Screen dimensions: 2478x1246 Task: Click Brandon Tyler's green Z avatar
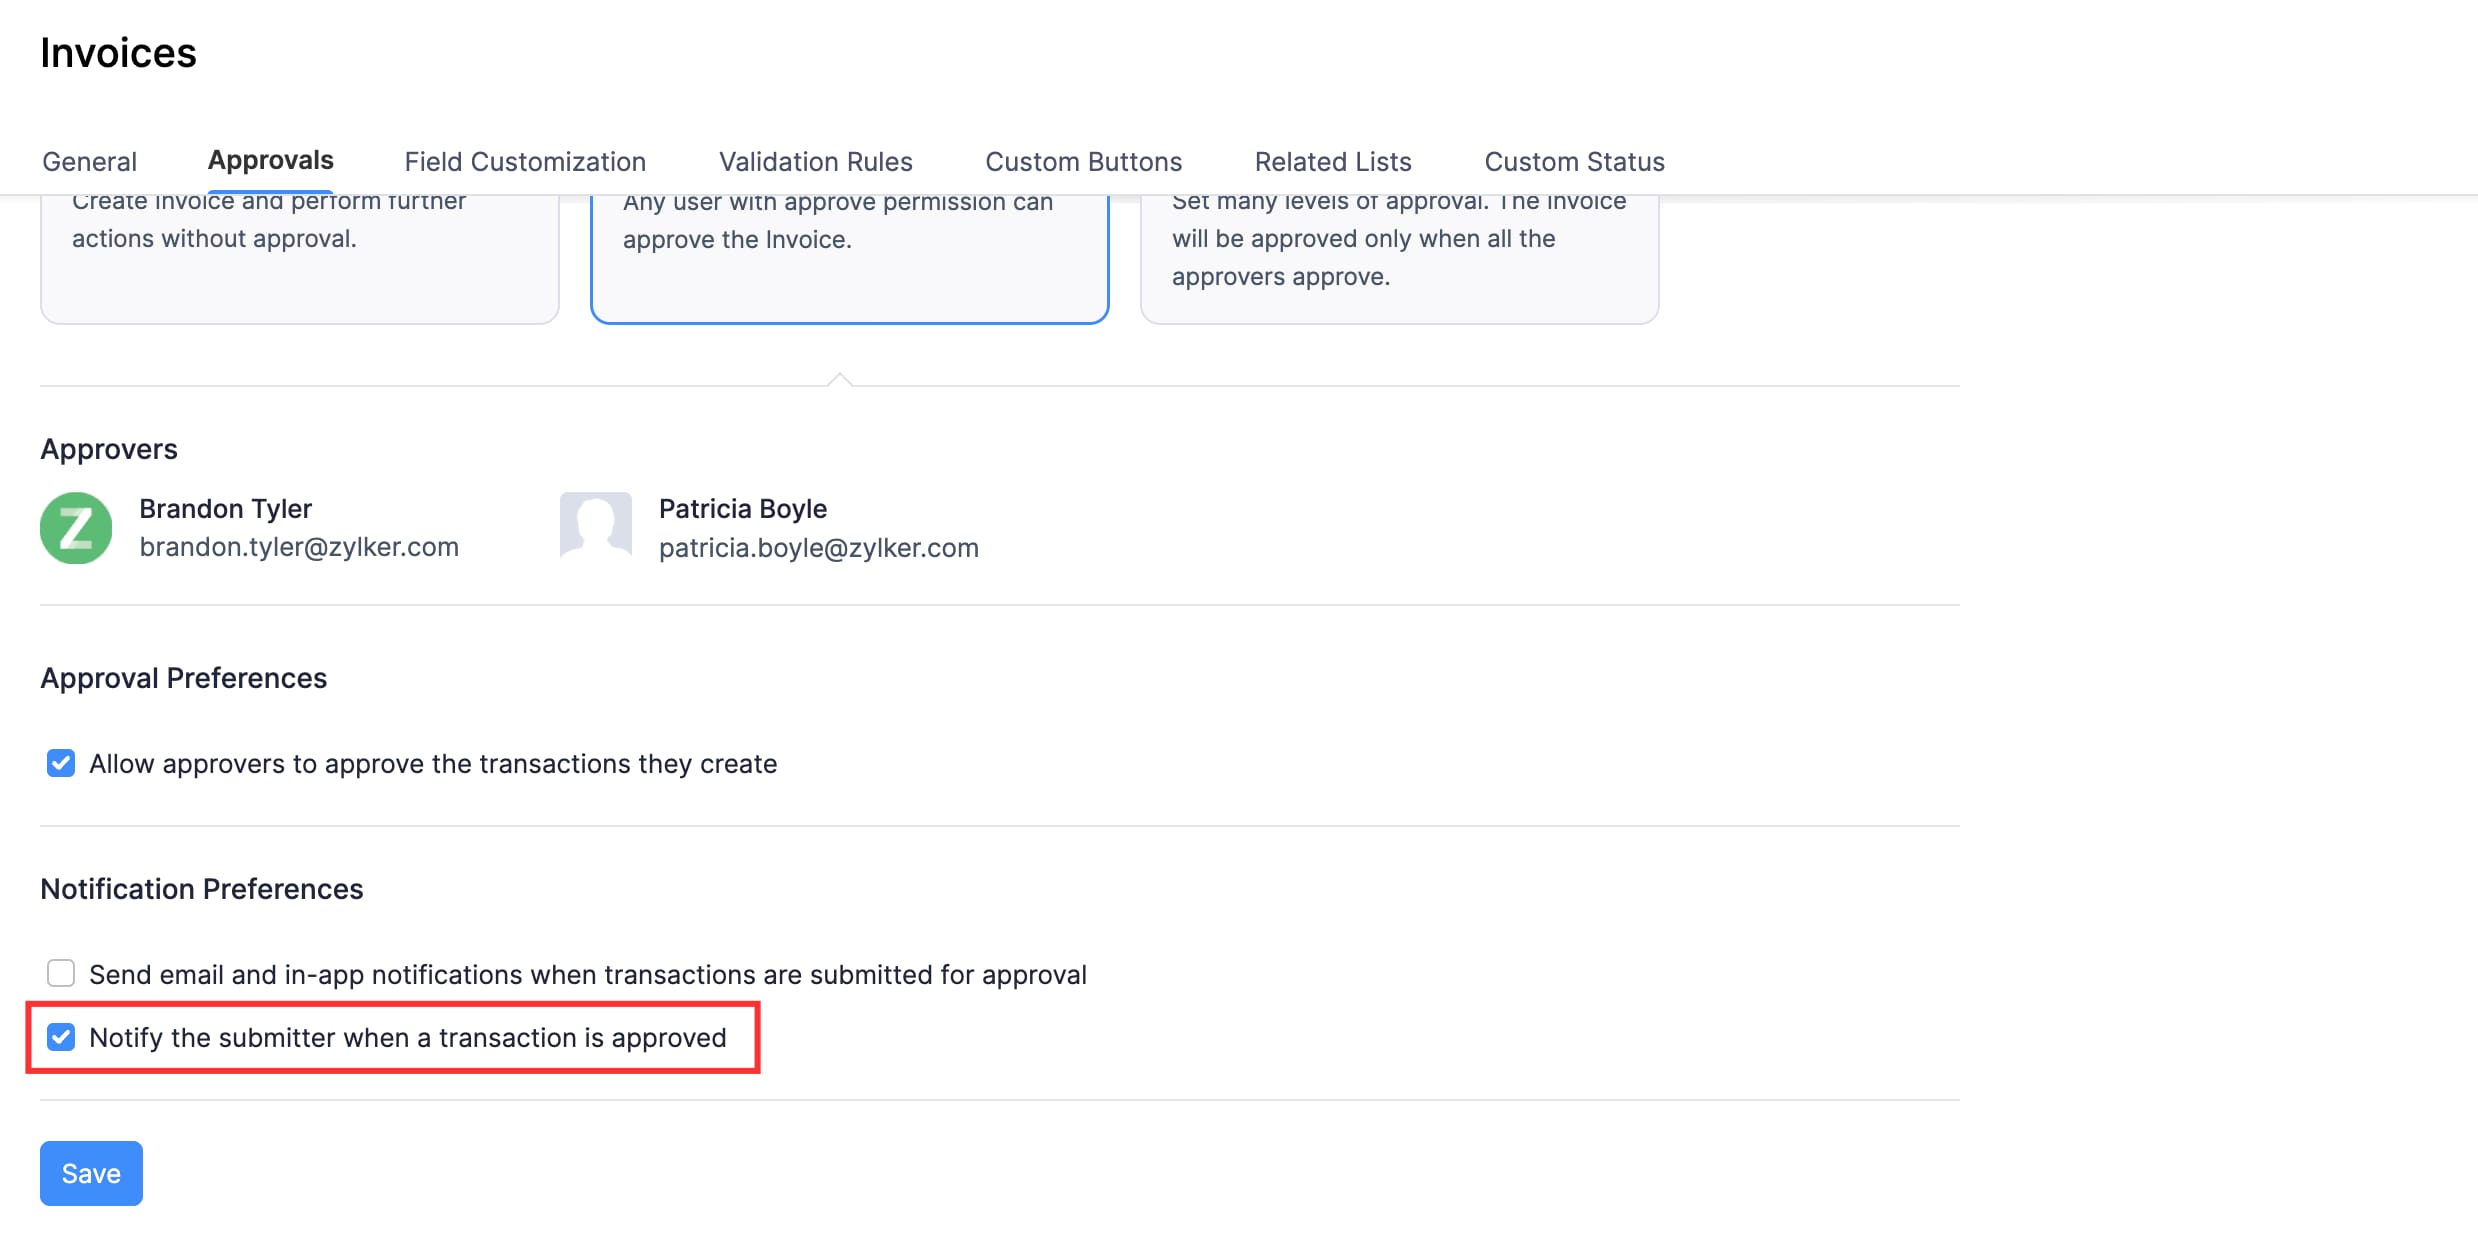[x=75, y=527]
